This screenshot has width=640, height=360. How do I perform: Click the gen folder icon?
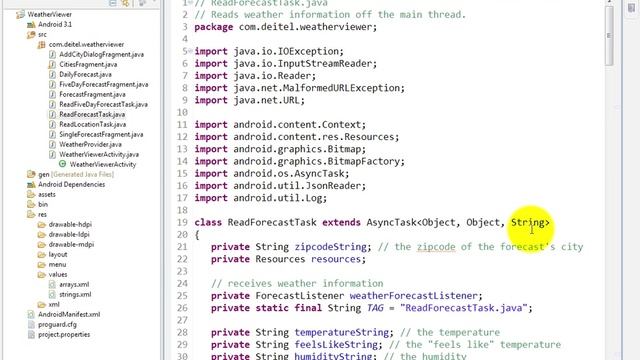point(31,174)
